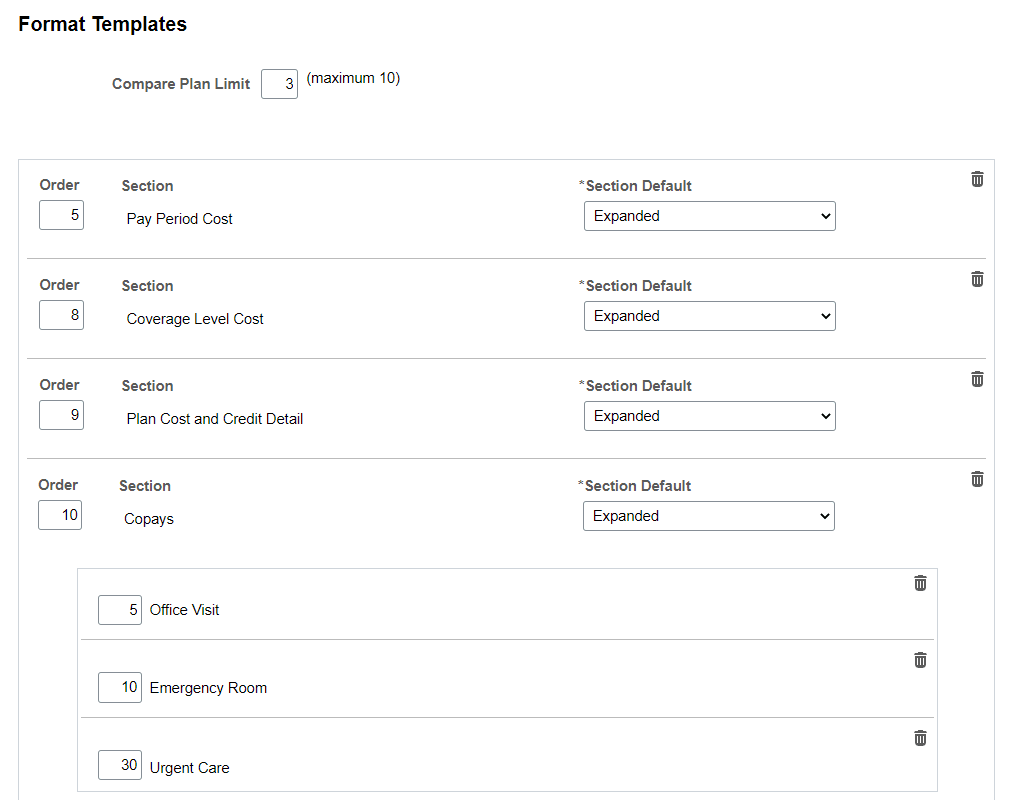The image size is (1013, 800).
Task: Select the Order field for Coverage Level Cost
Action: (x=61, y=315)
